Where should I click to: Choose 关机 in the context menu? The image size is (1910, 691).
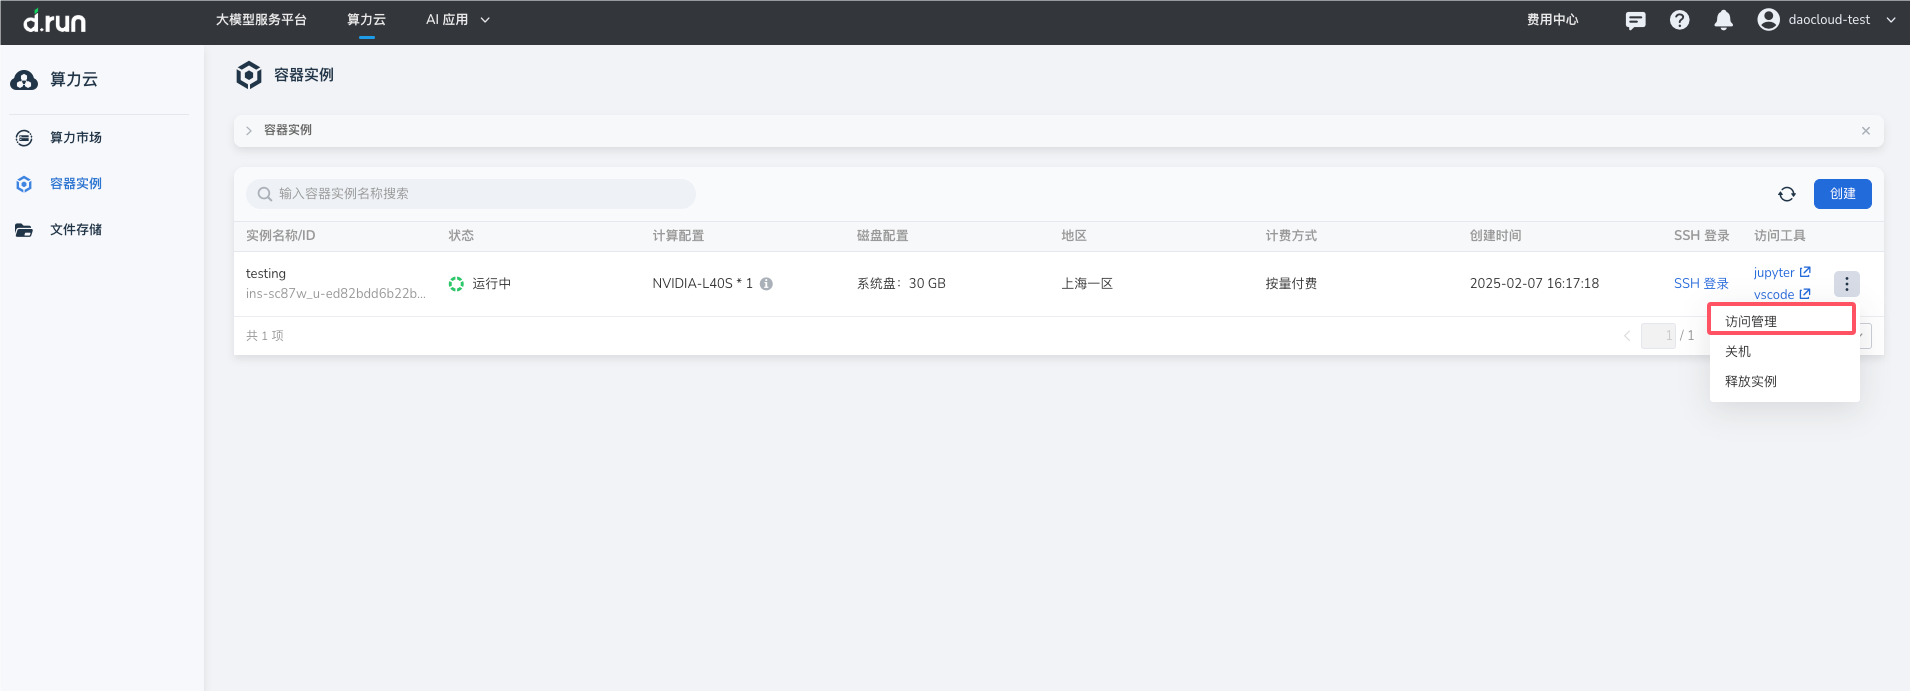tap(1738, 352)
